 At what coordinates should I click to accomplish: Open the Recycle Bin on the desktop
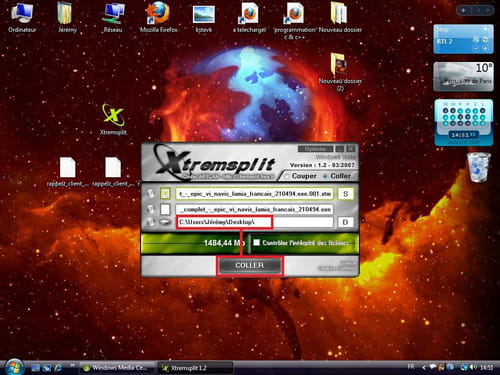click(479, 167)
